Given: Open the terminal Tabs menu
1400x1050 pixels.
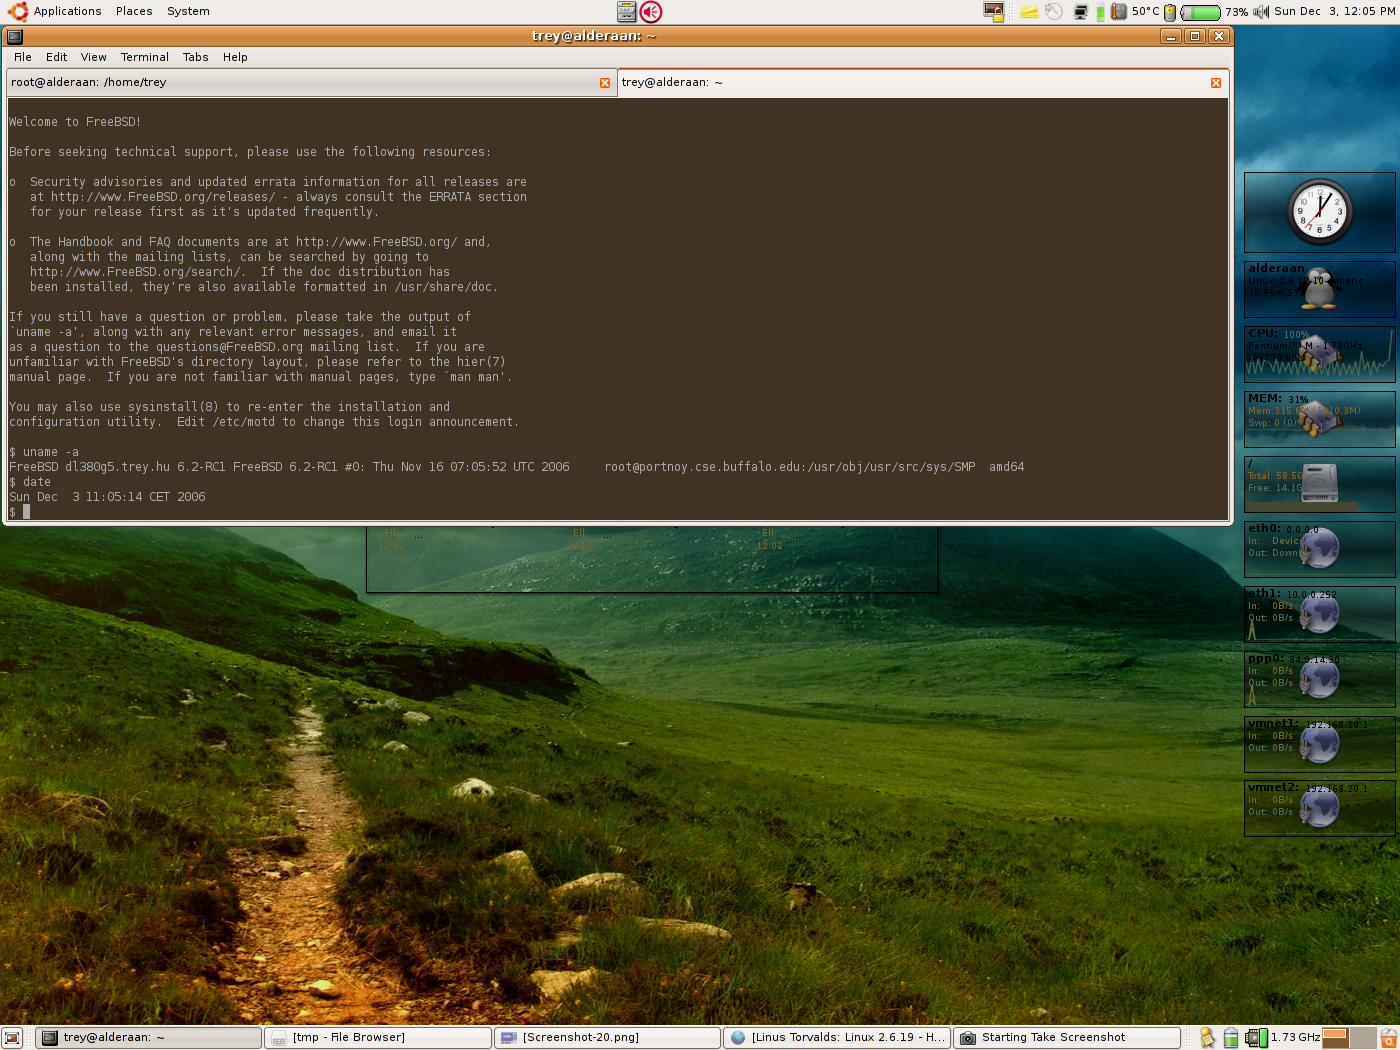Looking at the screenshot, I should (196, 57).
